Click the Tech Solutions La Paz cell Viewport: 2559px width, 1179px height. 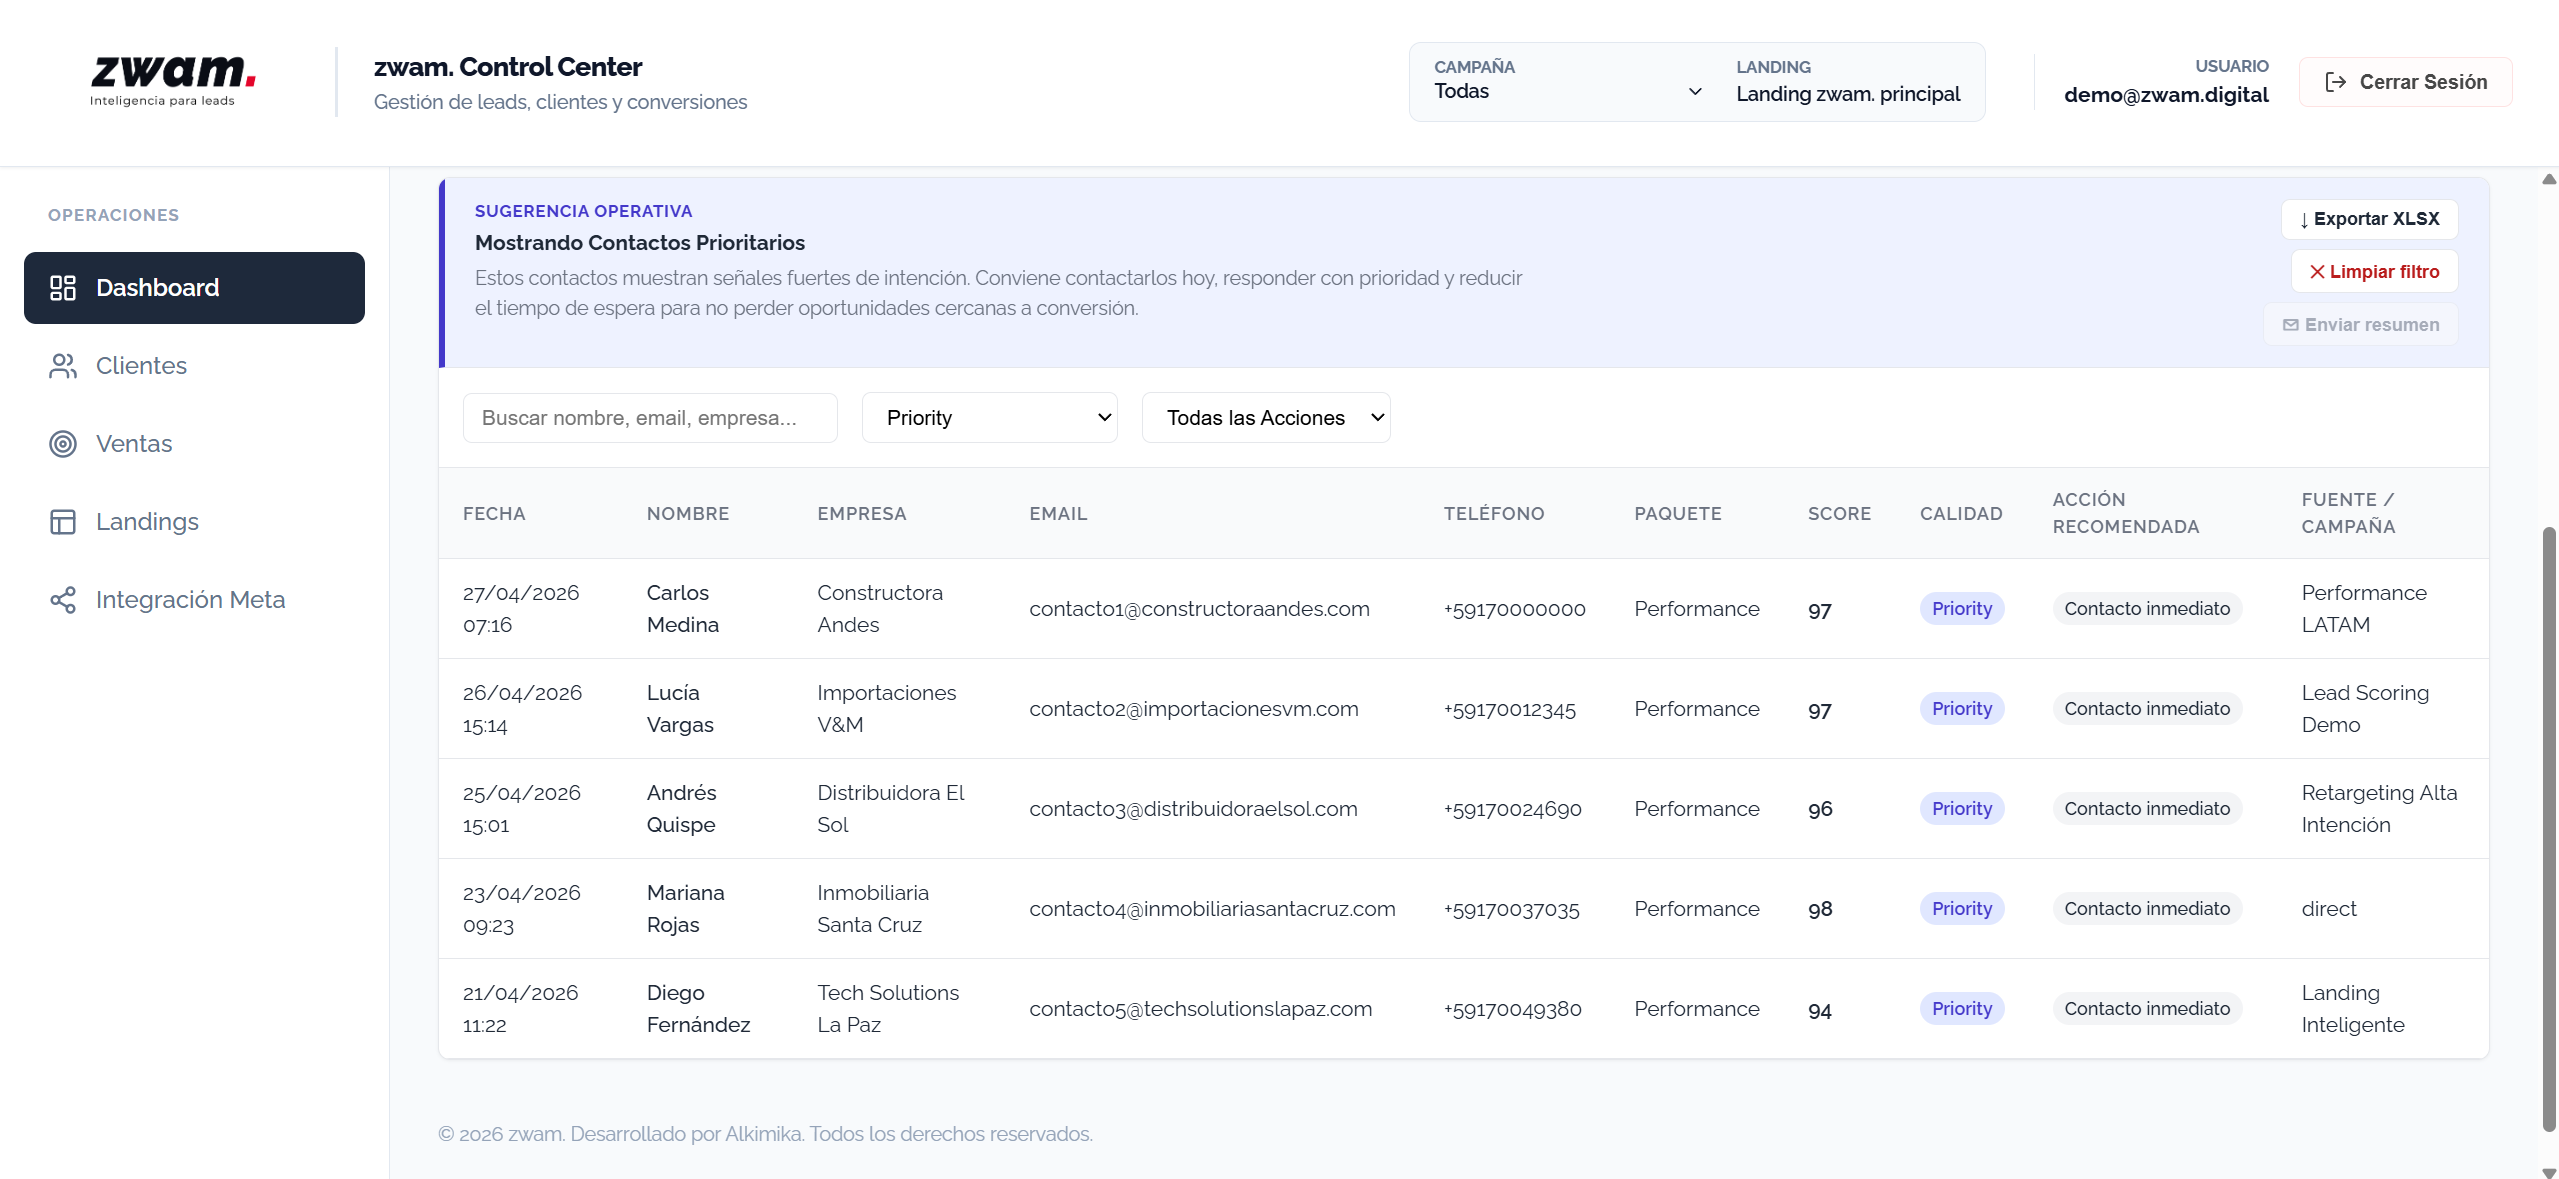click(x=888, y=1009)
